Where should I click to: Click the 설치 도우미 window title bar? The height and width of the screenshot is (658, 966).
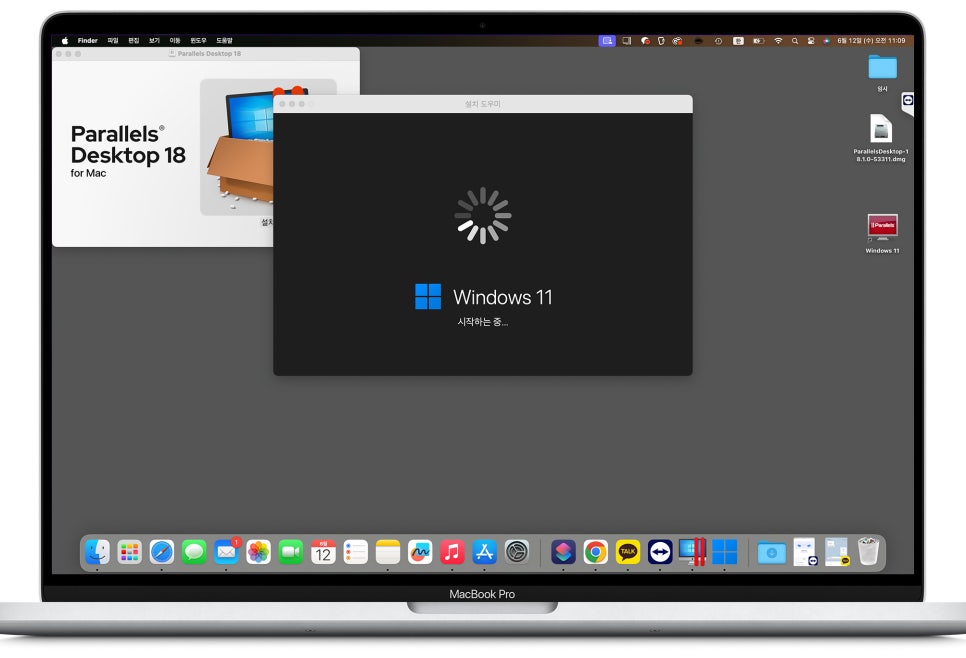coord(482,104)
